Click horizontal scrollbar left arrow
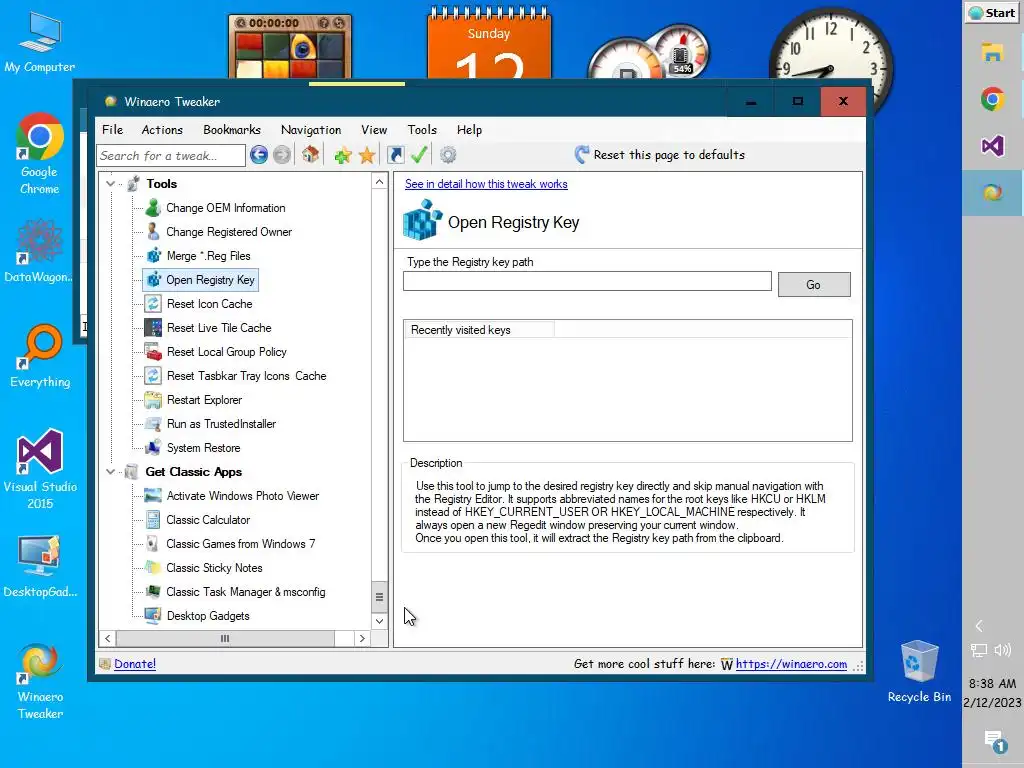The width and height of the screenshot is (1024, 768). tap(108, 639)
